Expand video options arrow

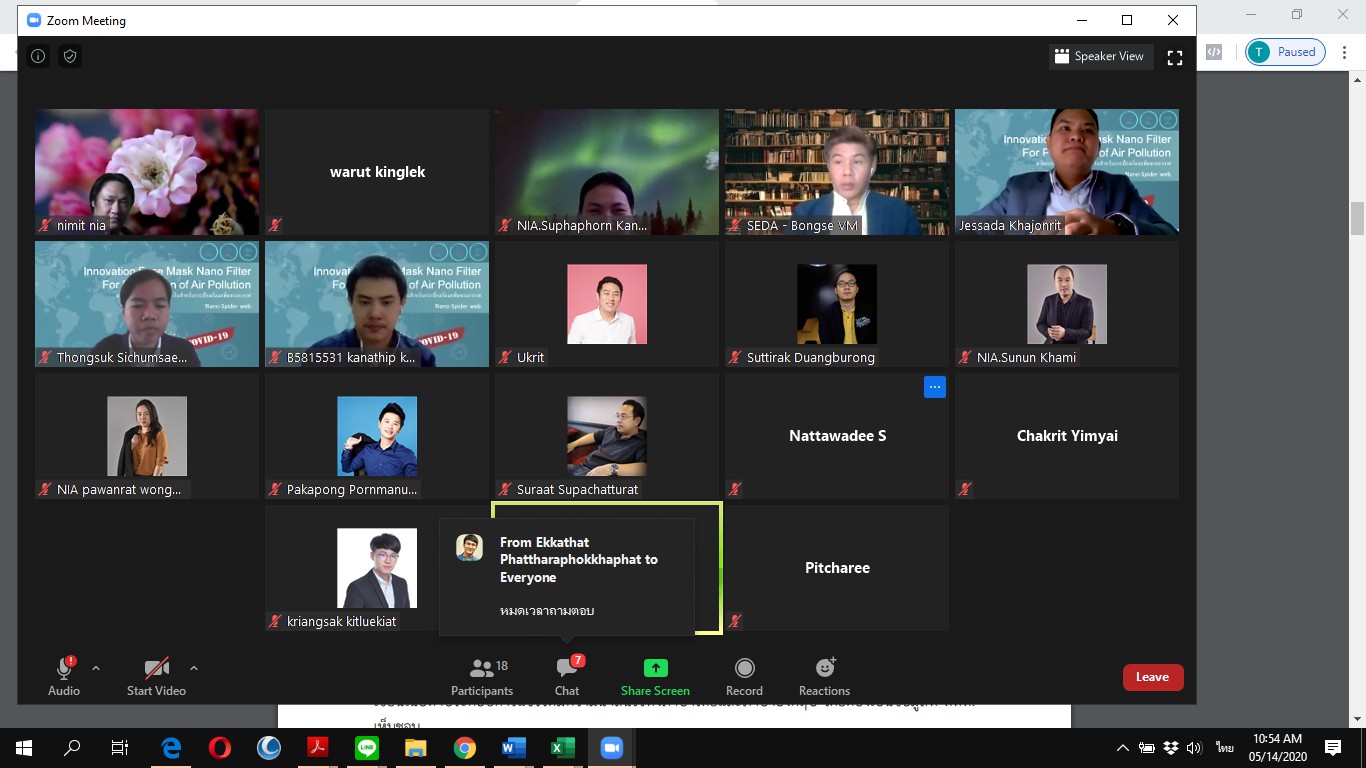[194, 668]
